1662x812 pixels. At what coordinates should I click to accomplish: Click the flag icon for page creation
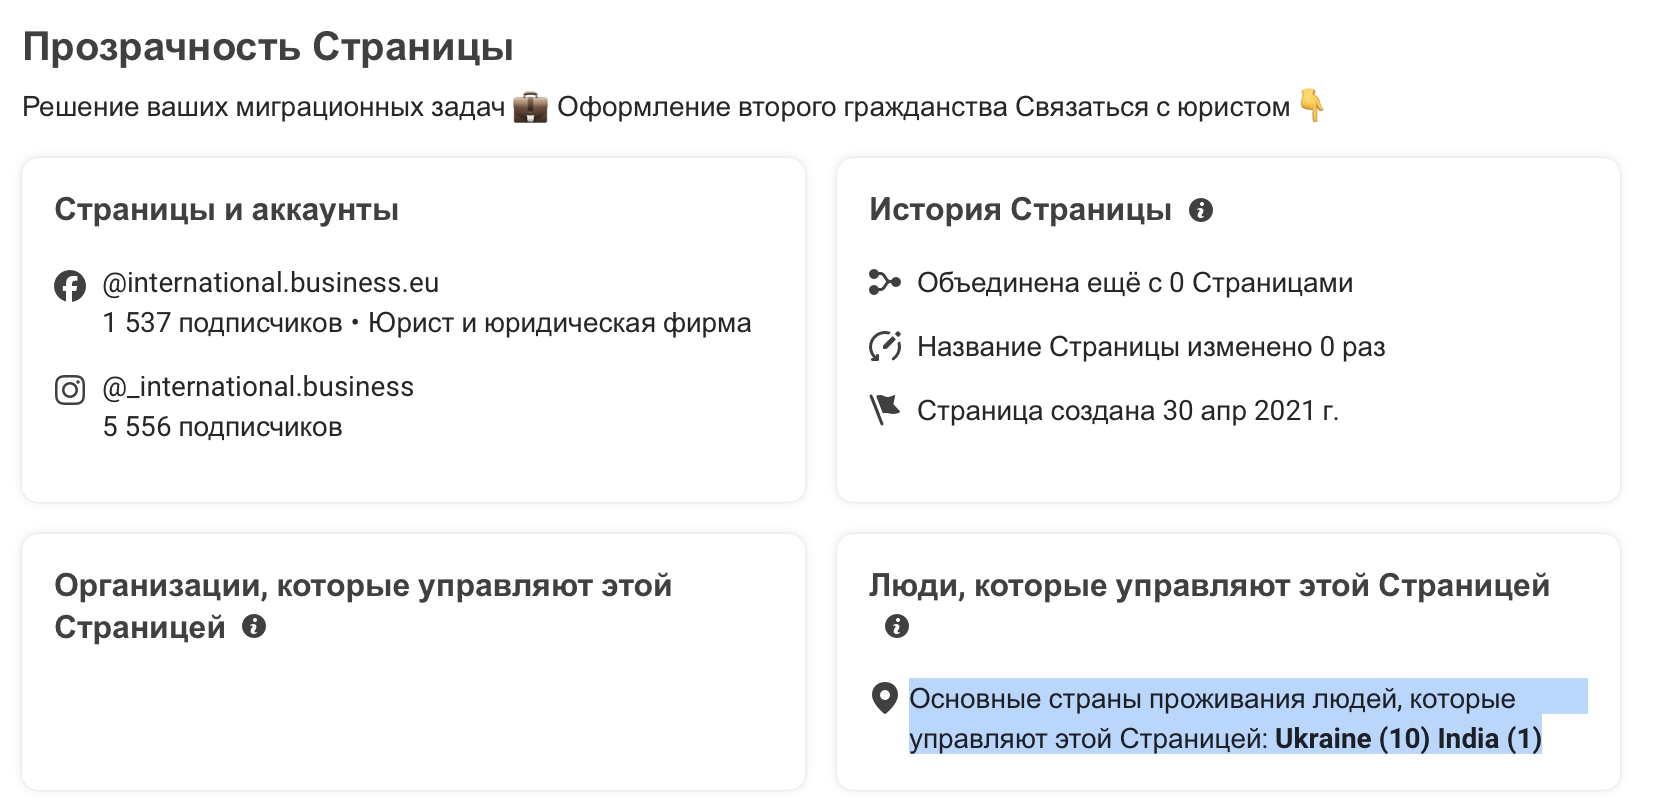click(885, 410)
